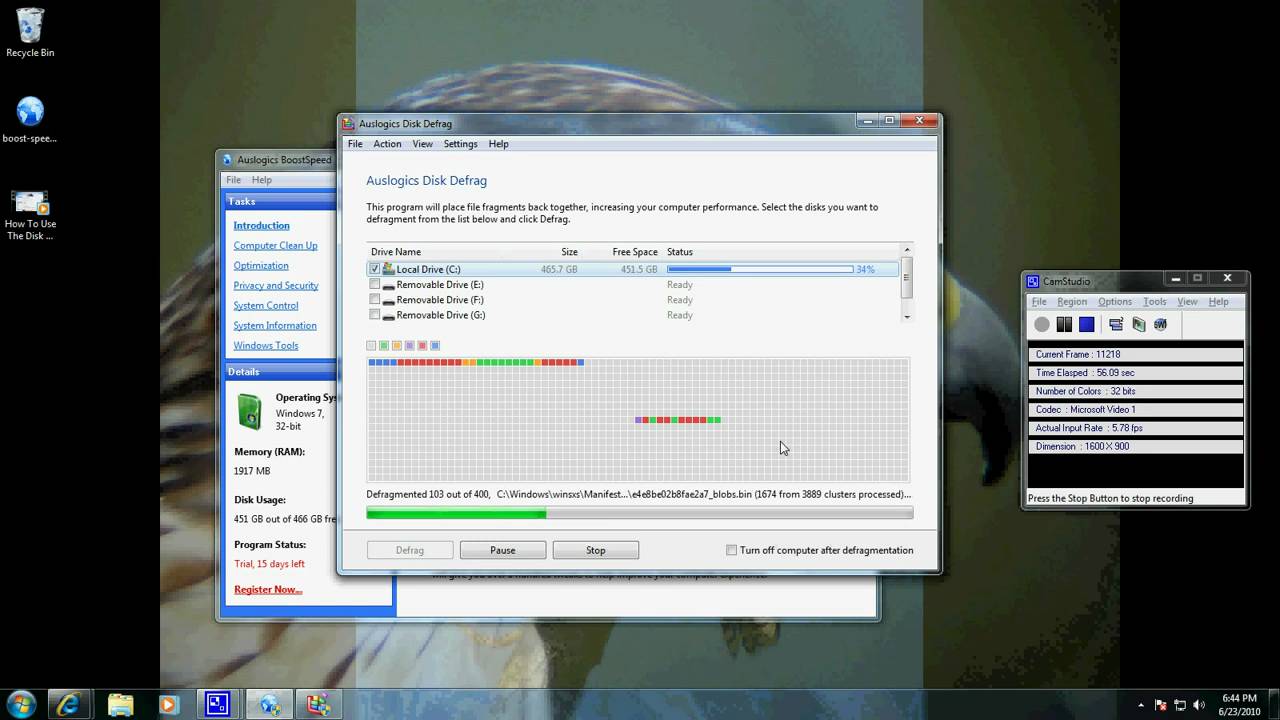Viewport: 1280px width, 720px height.
Task: Open the Introduction link in BoostSpeed
Action: 262,226
